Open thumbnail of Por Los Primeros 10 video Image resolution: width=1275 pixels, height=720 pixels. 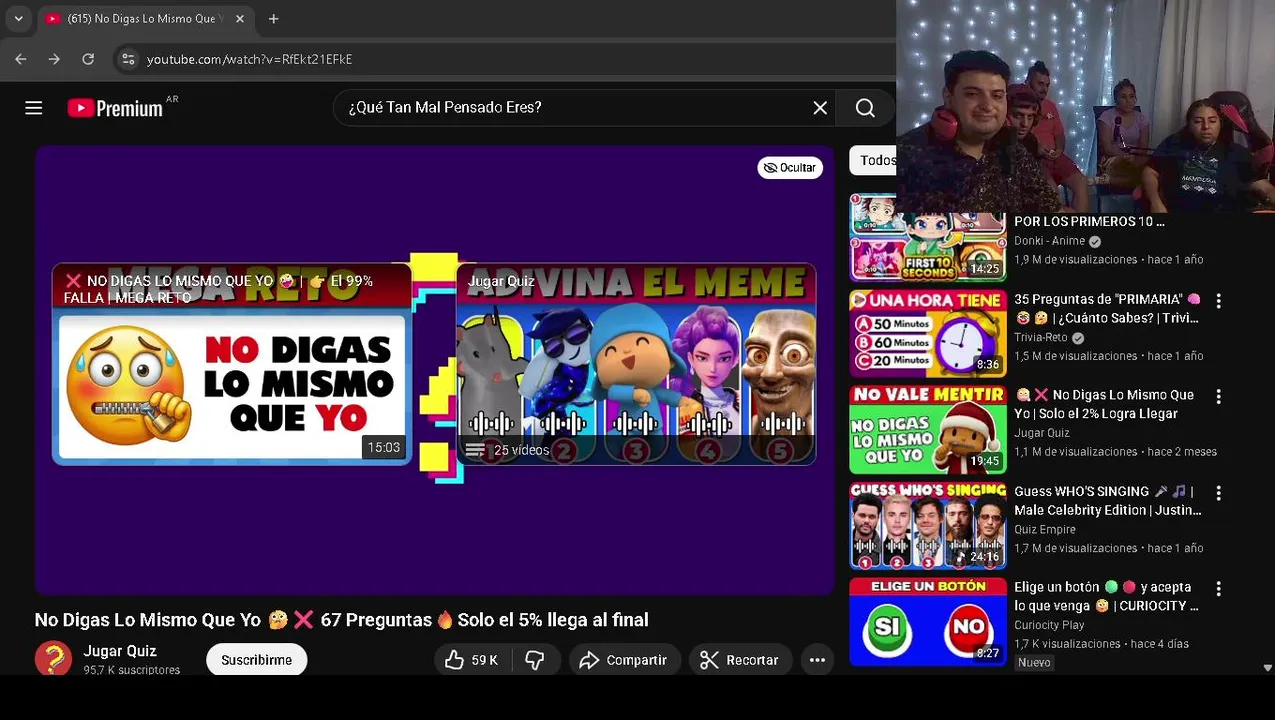point(928,240)
